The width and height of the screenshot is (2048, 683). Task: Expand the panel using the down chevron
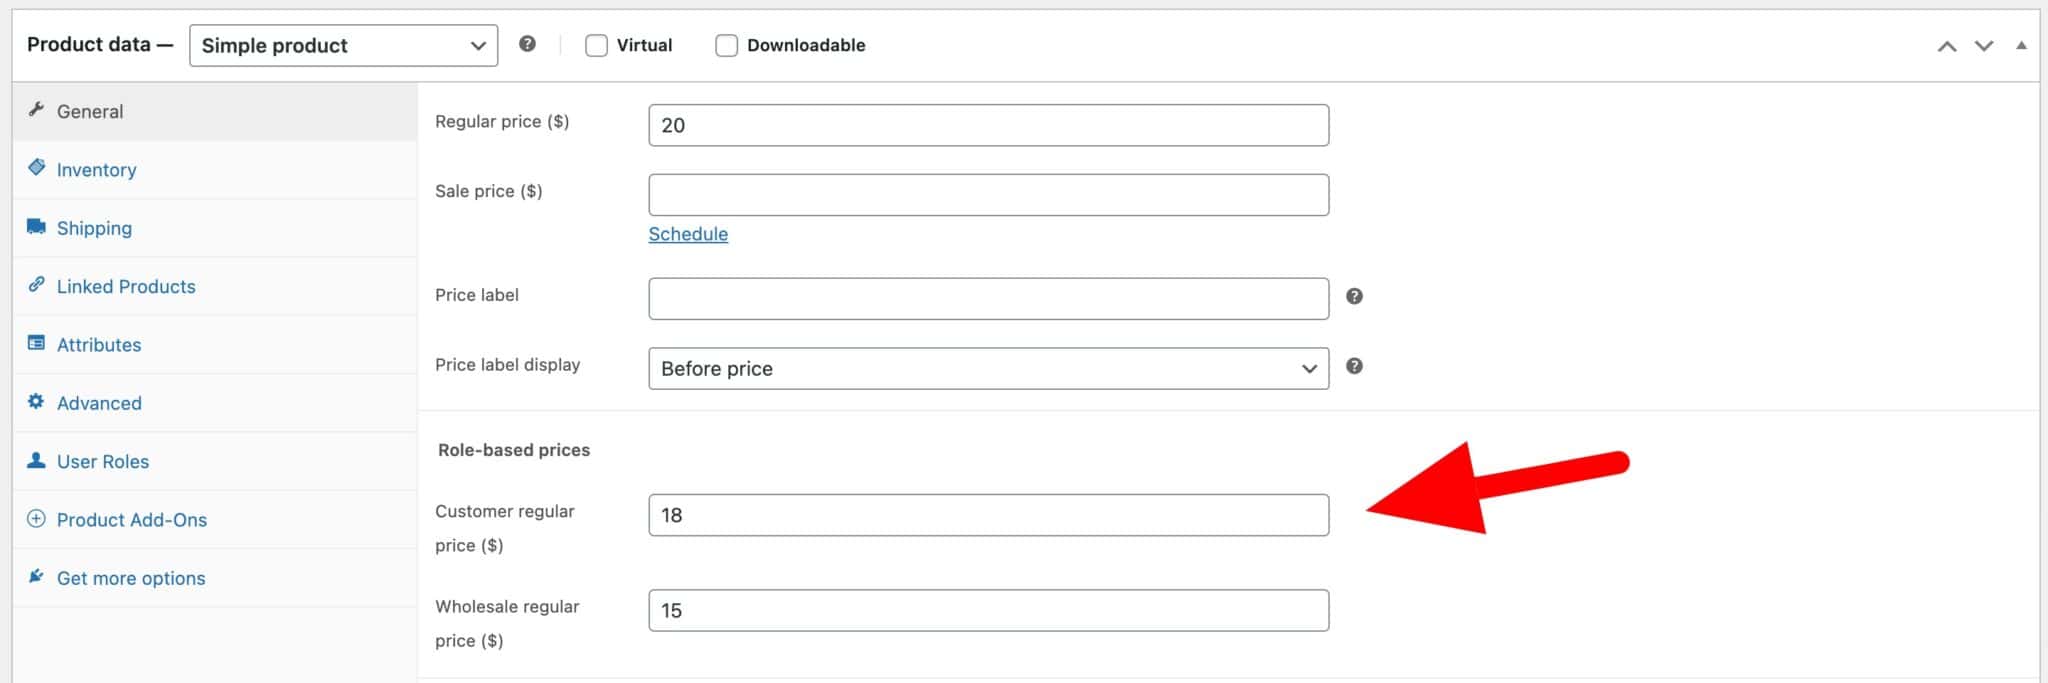(x=1984, y=46)
